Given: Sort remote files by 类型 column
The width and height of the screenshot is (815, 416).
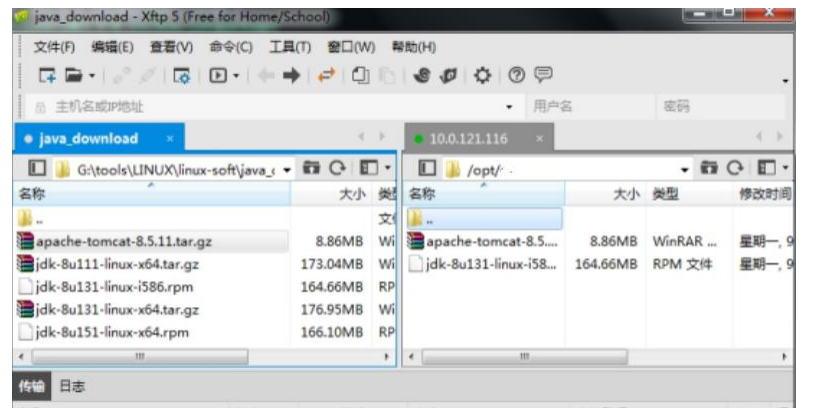Looking at the screenshot, I should [689, 194].
